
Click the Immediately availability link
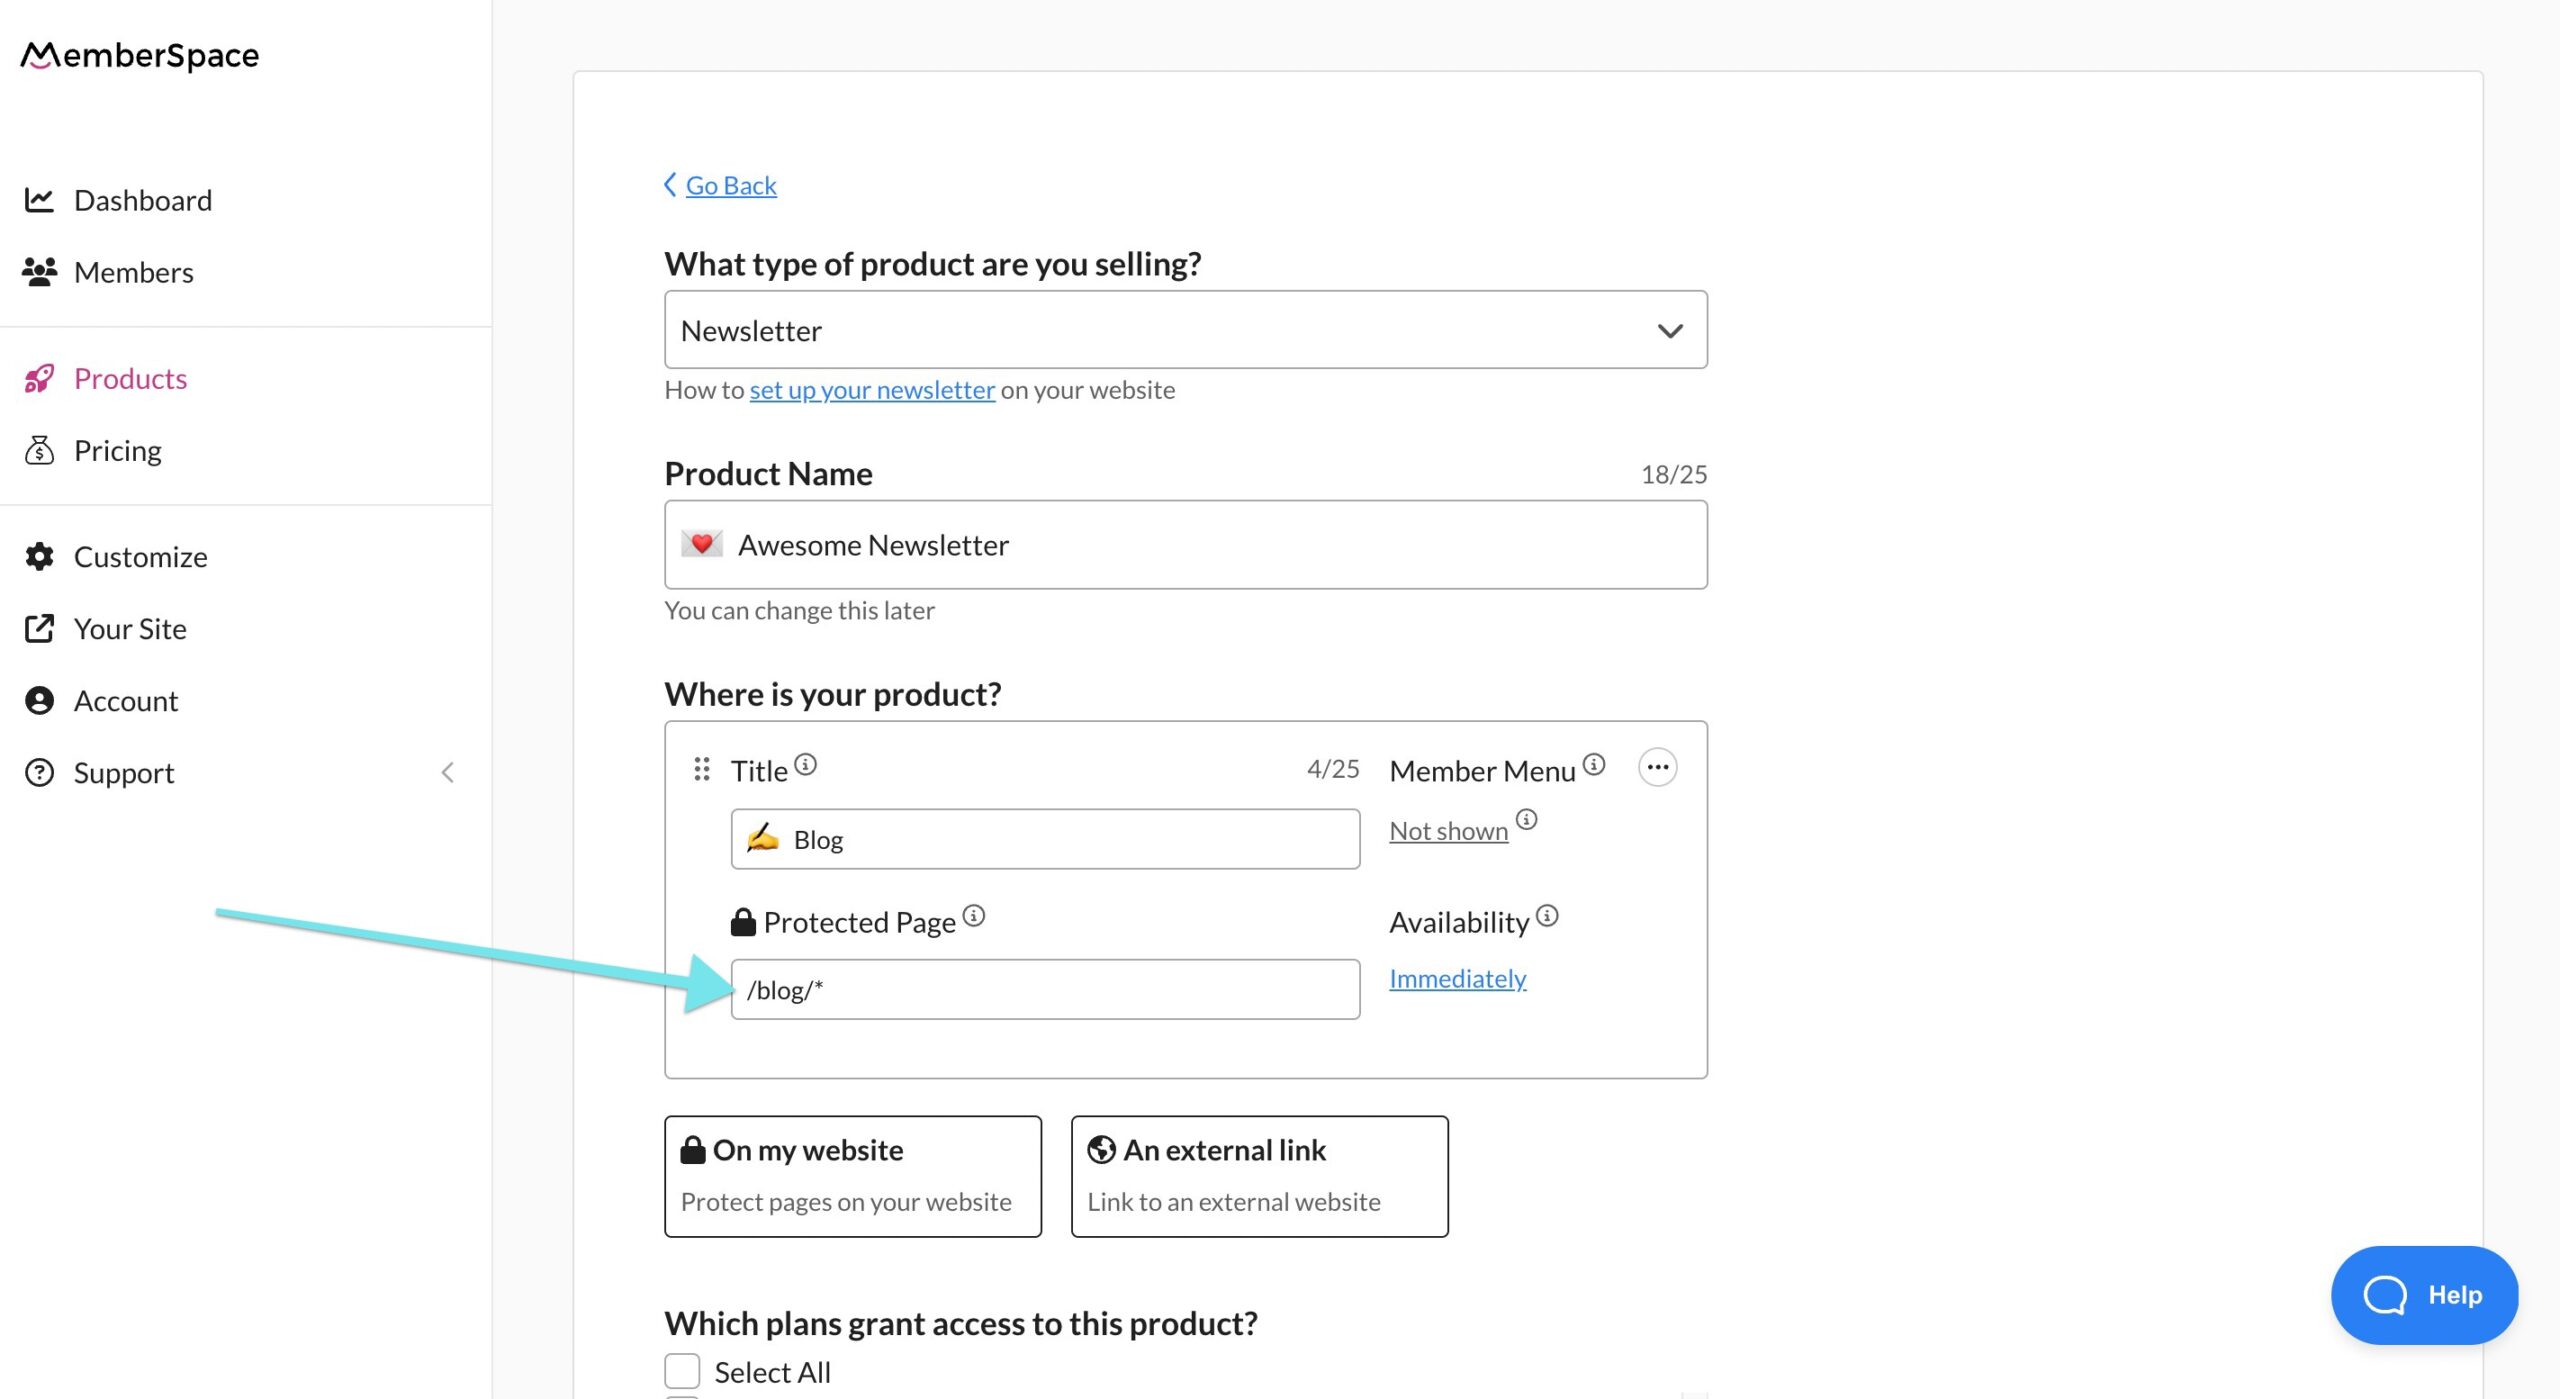(x=1458, y=978)
